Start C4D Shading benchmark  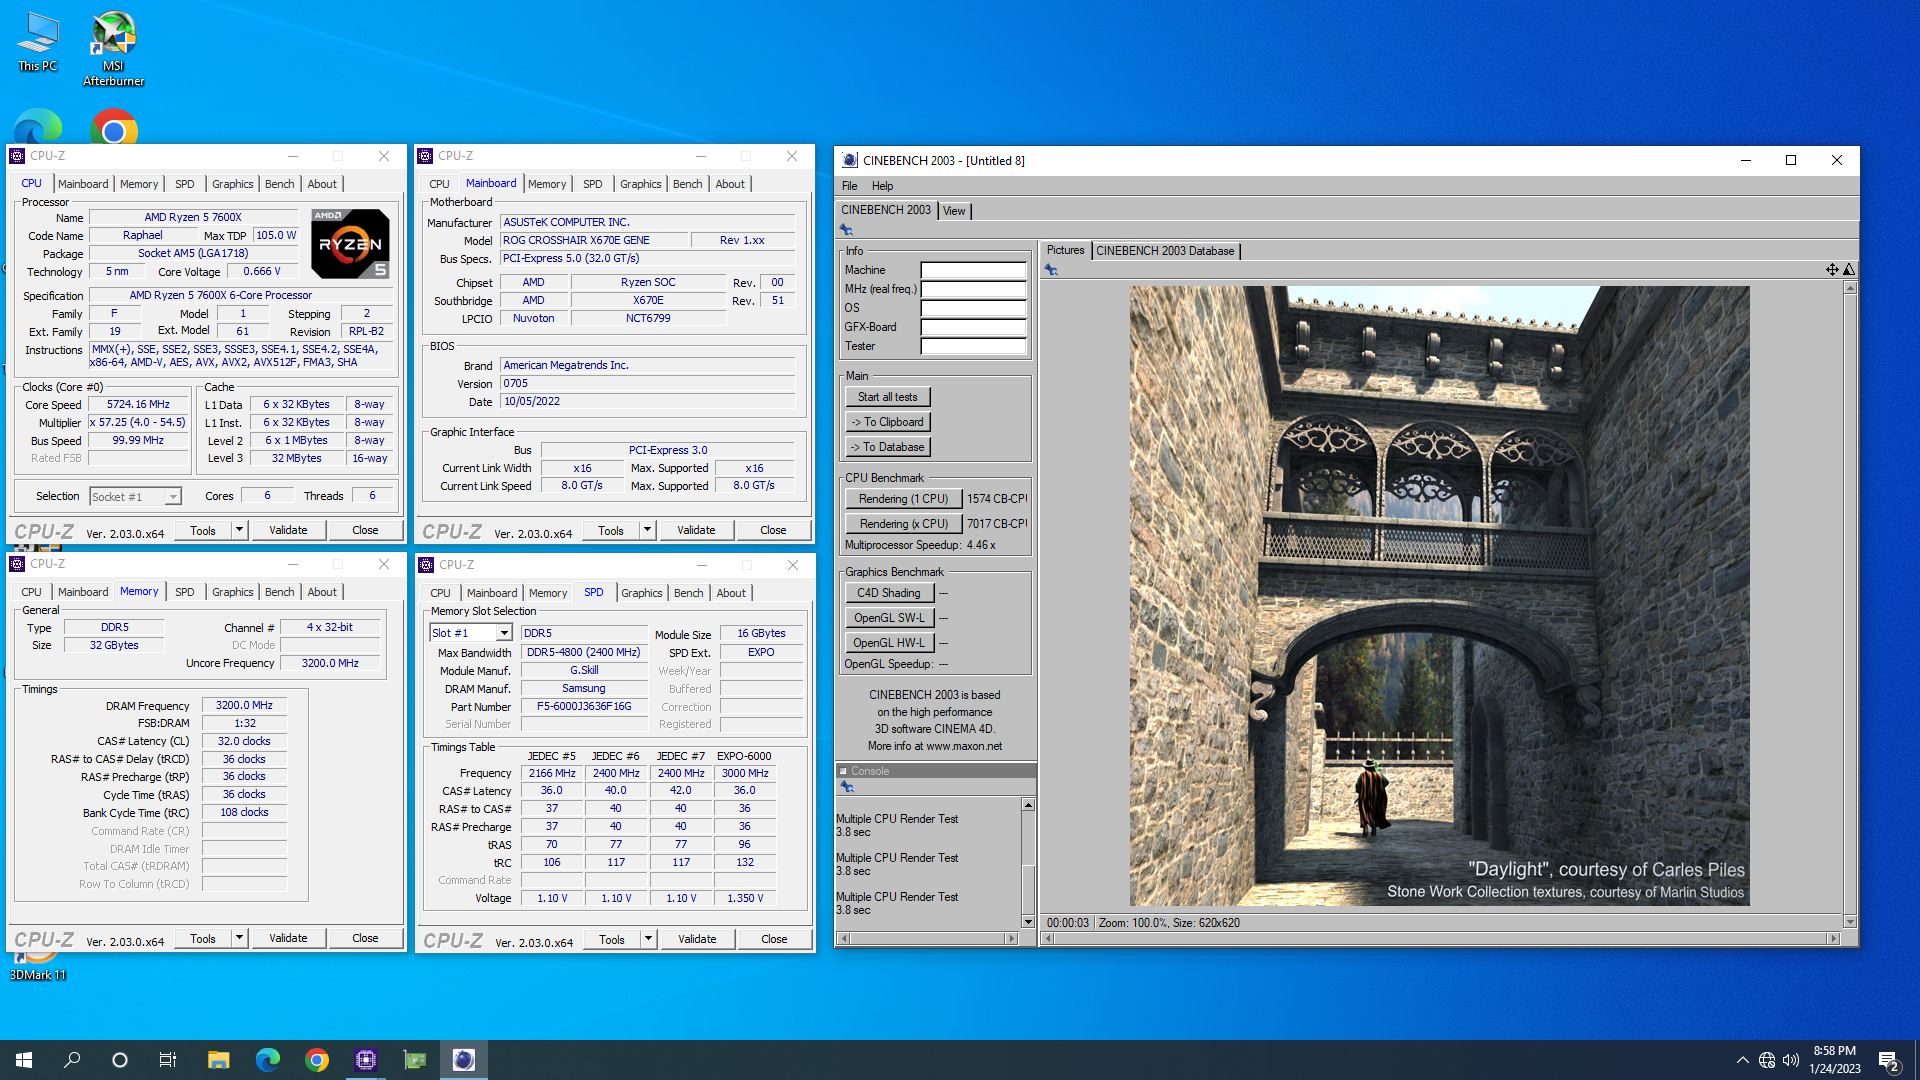point(889,593)
